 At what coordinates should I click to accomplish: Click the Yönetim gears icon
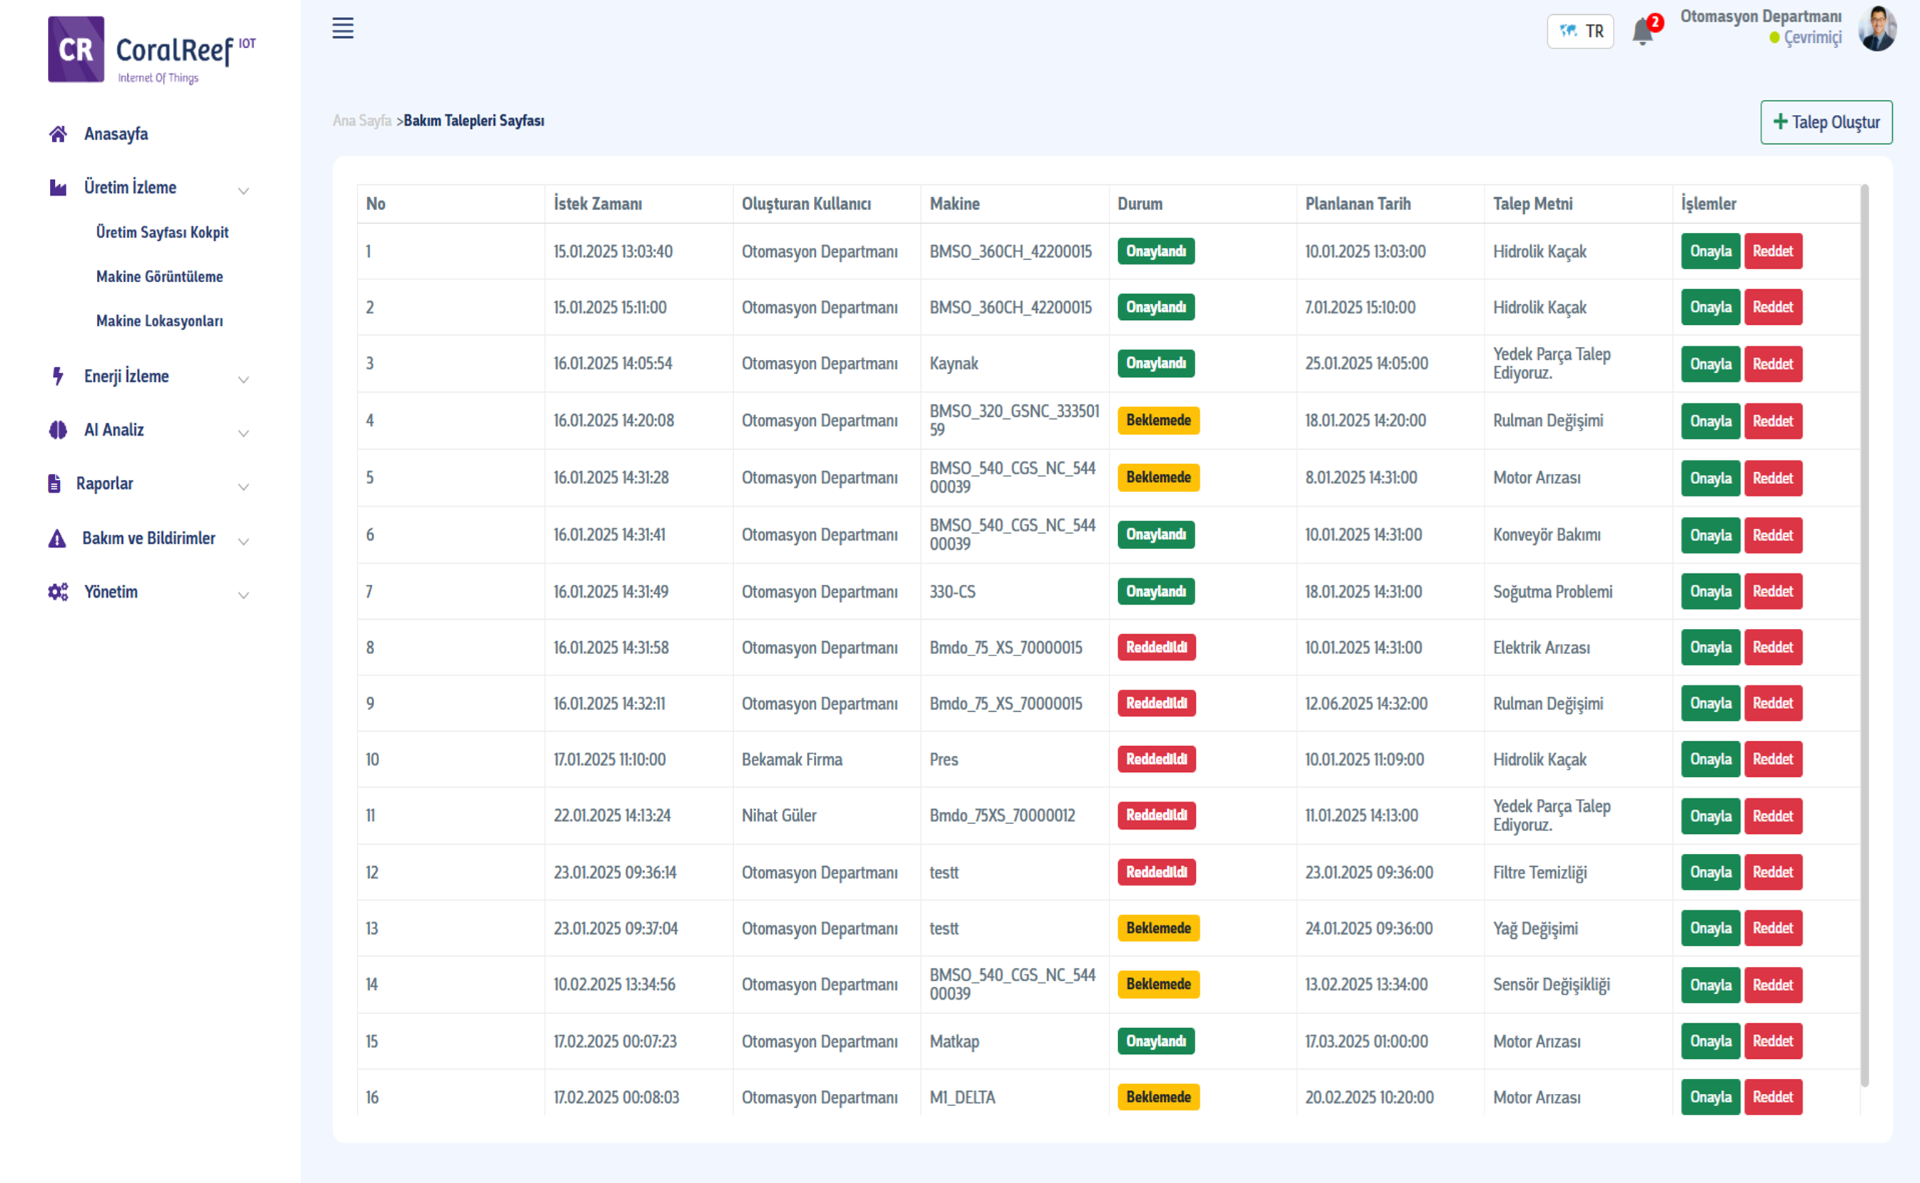tap(58, 592)
